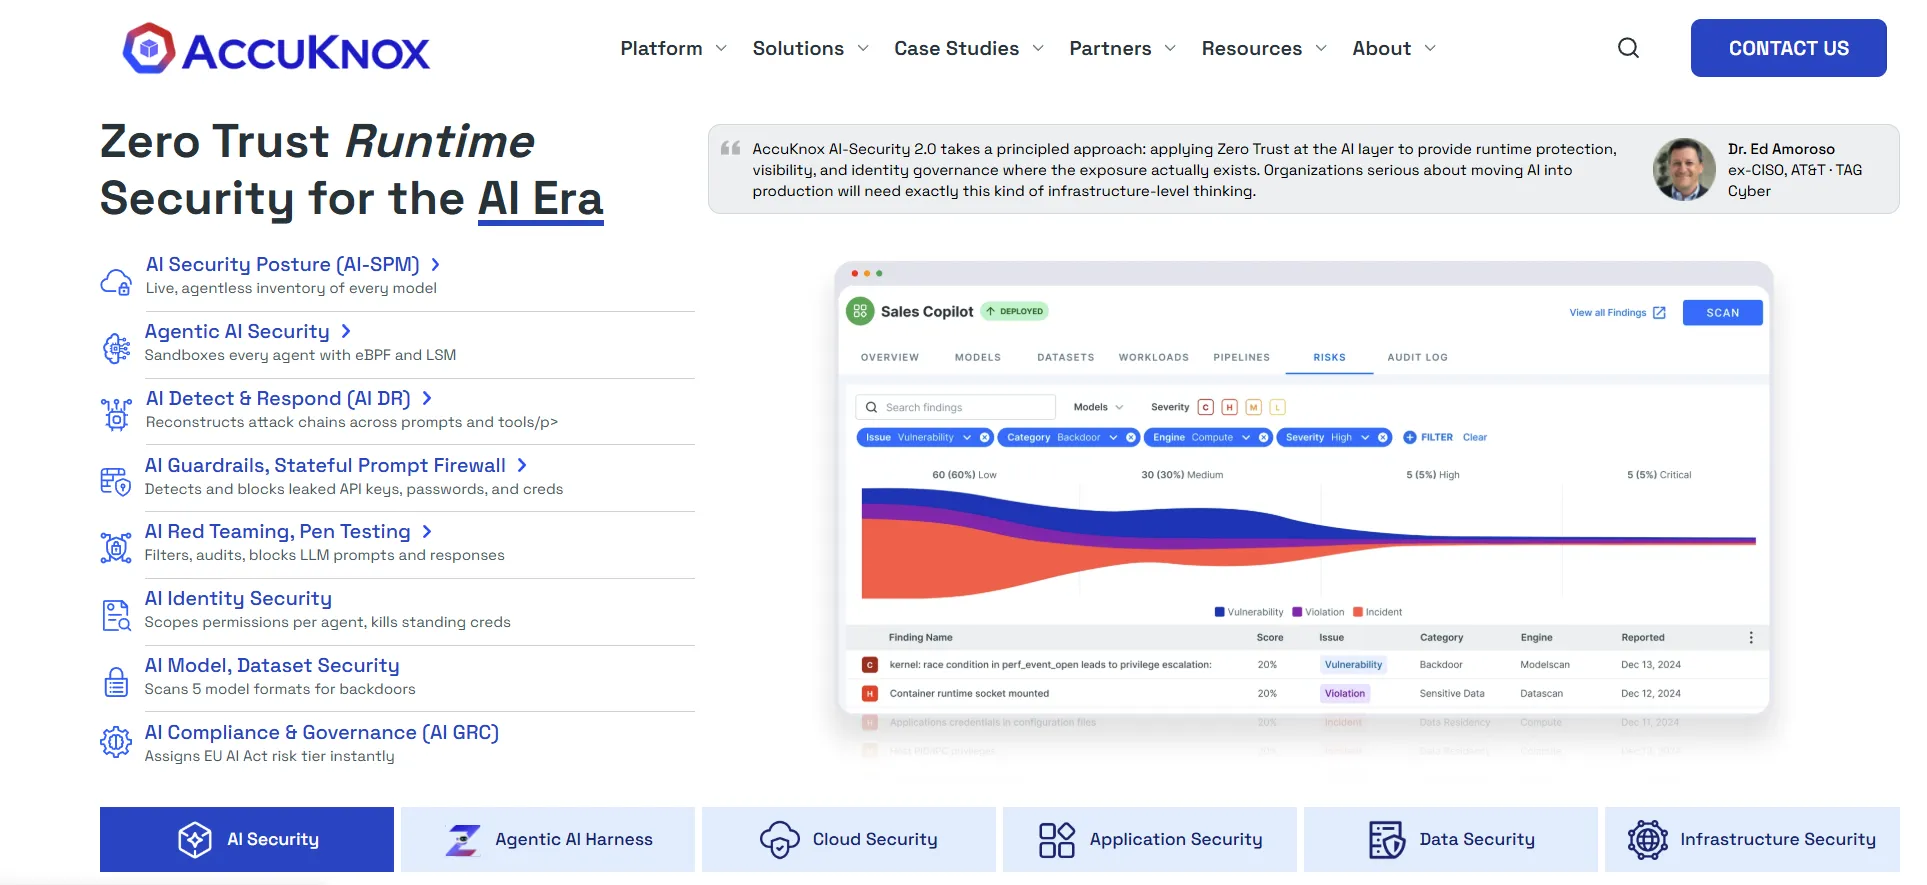
Task: Click Dr. Ed Amoroso's portrait photo
Action: pos(1684,169)
